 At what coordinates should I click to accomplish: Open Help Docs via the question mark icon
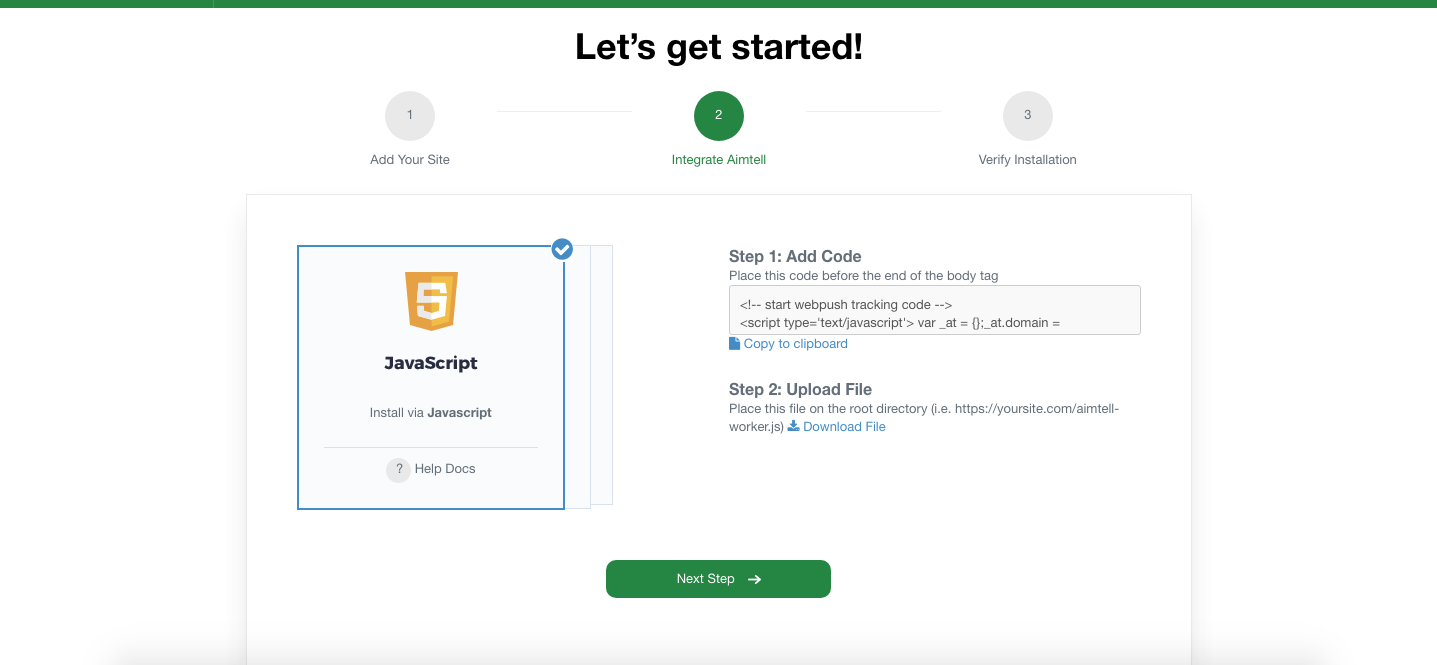pyautogui.click(x=399, y=469)
